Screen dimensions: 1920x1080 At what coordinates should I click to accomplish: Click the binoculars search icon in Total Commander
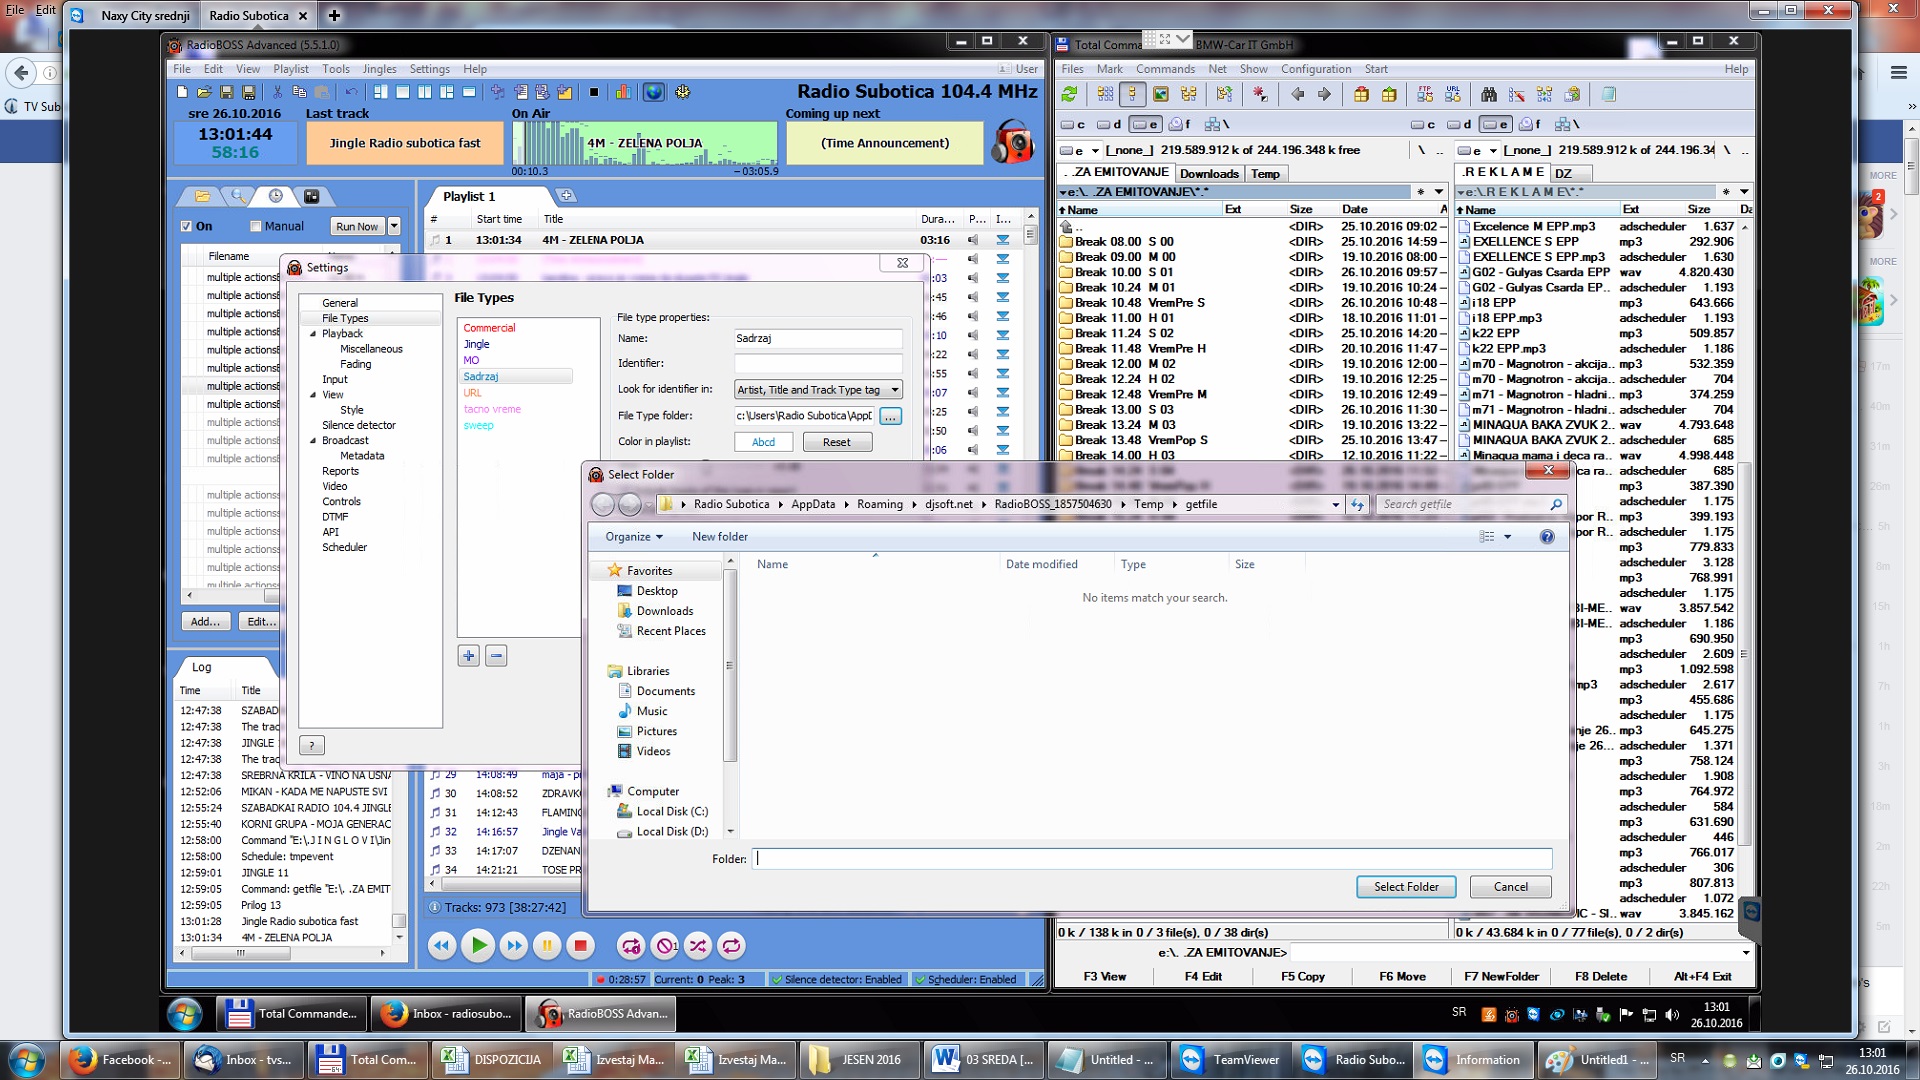coord(1489,94)
